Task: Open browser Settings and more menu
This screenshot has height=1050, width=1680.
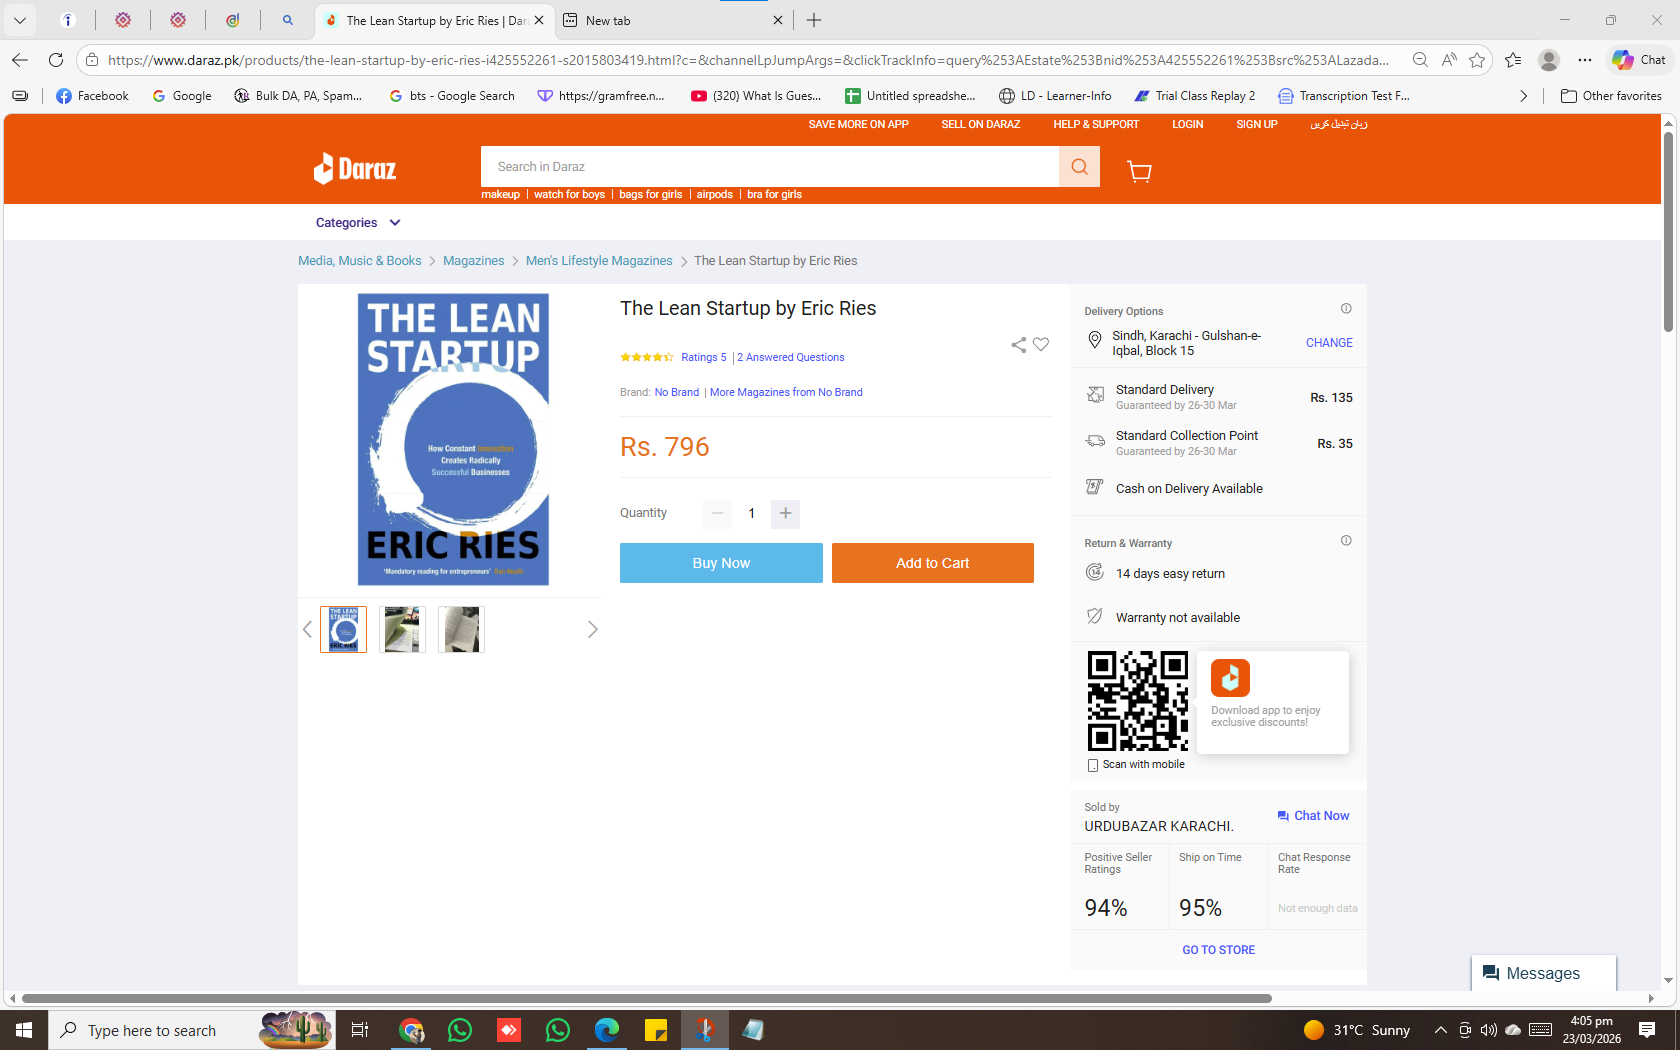Action: click(1585, 60)
